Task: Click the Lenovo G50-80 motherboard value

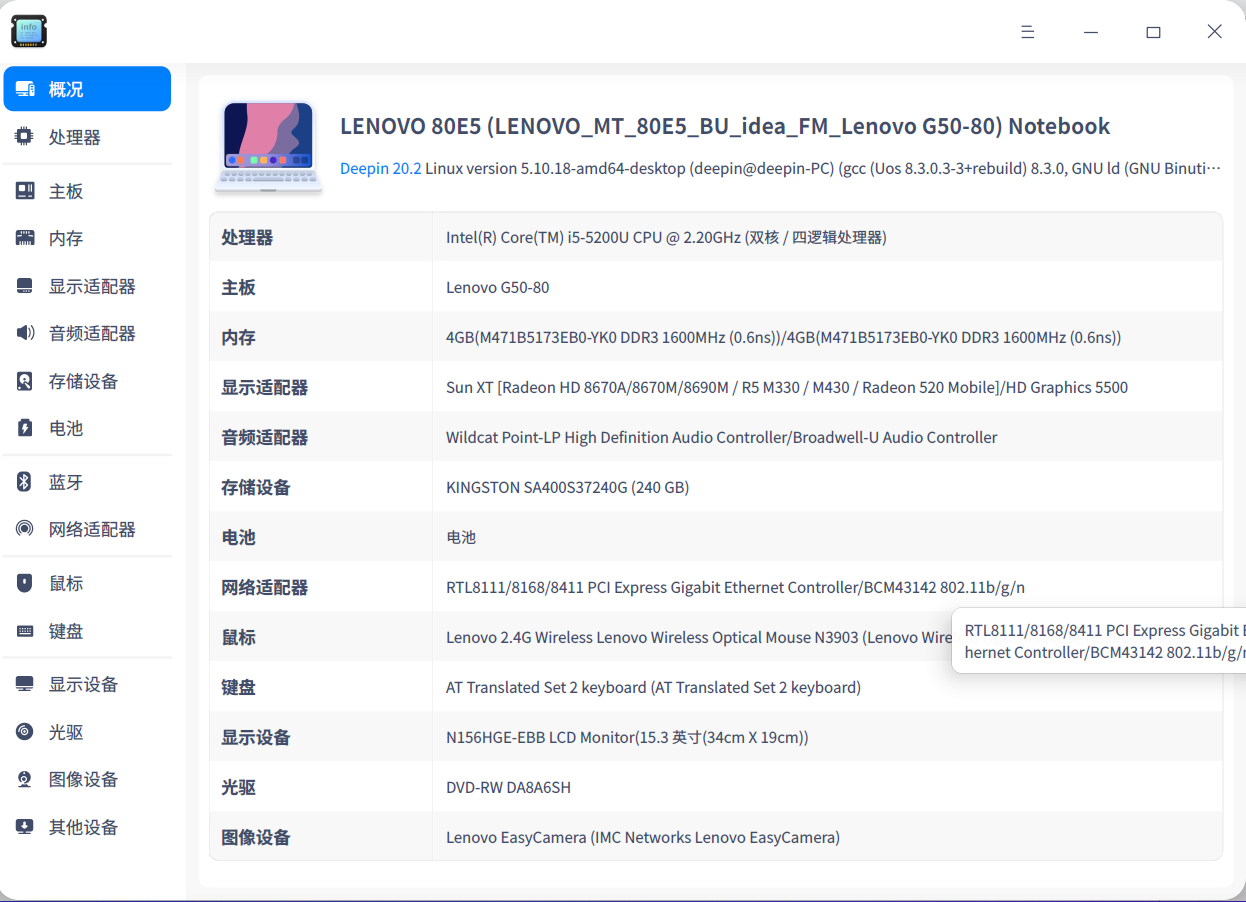Action: point(497,287)
